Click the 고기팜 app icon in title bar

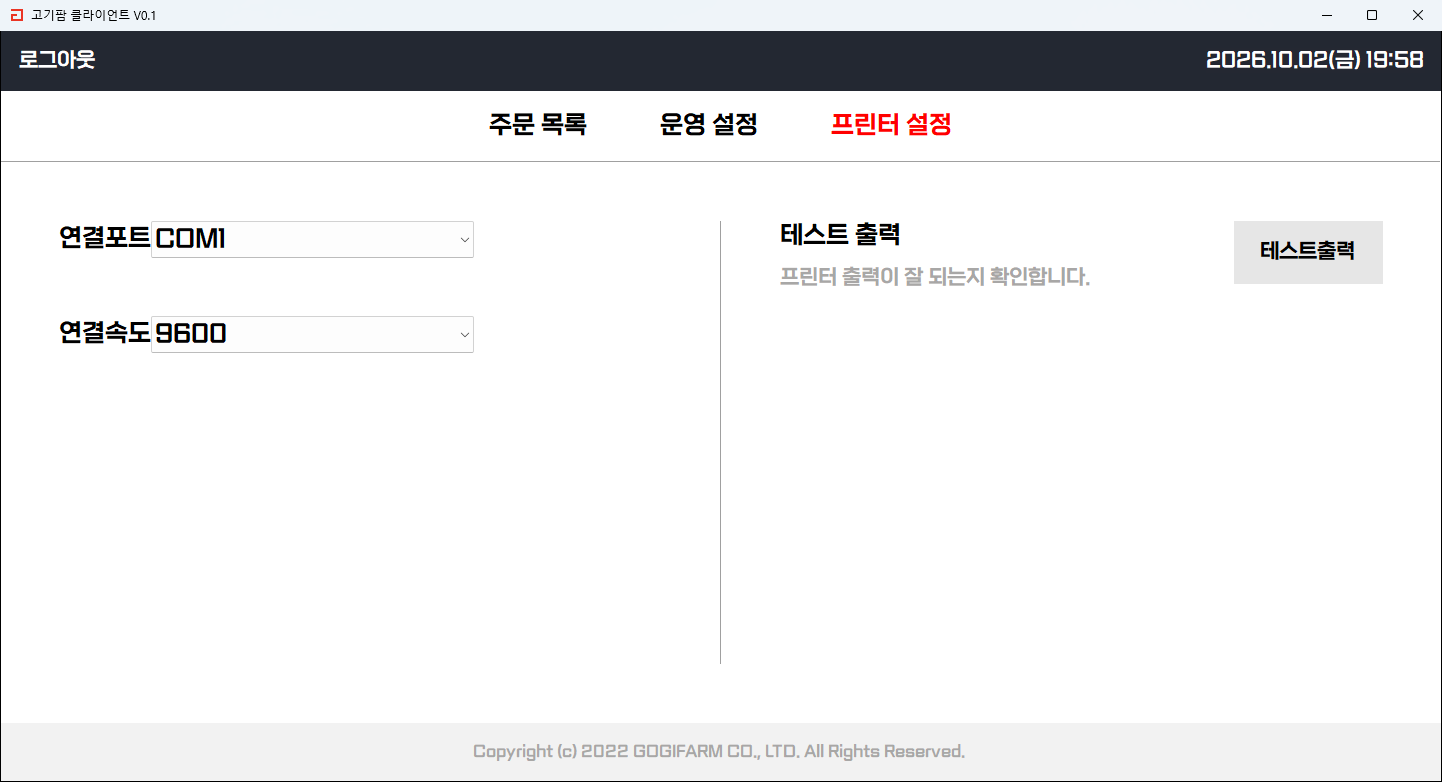(x=15, y=15)
